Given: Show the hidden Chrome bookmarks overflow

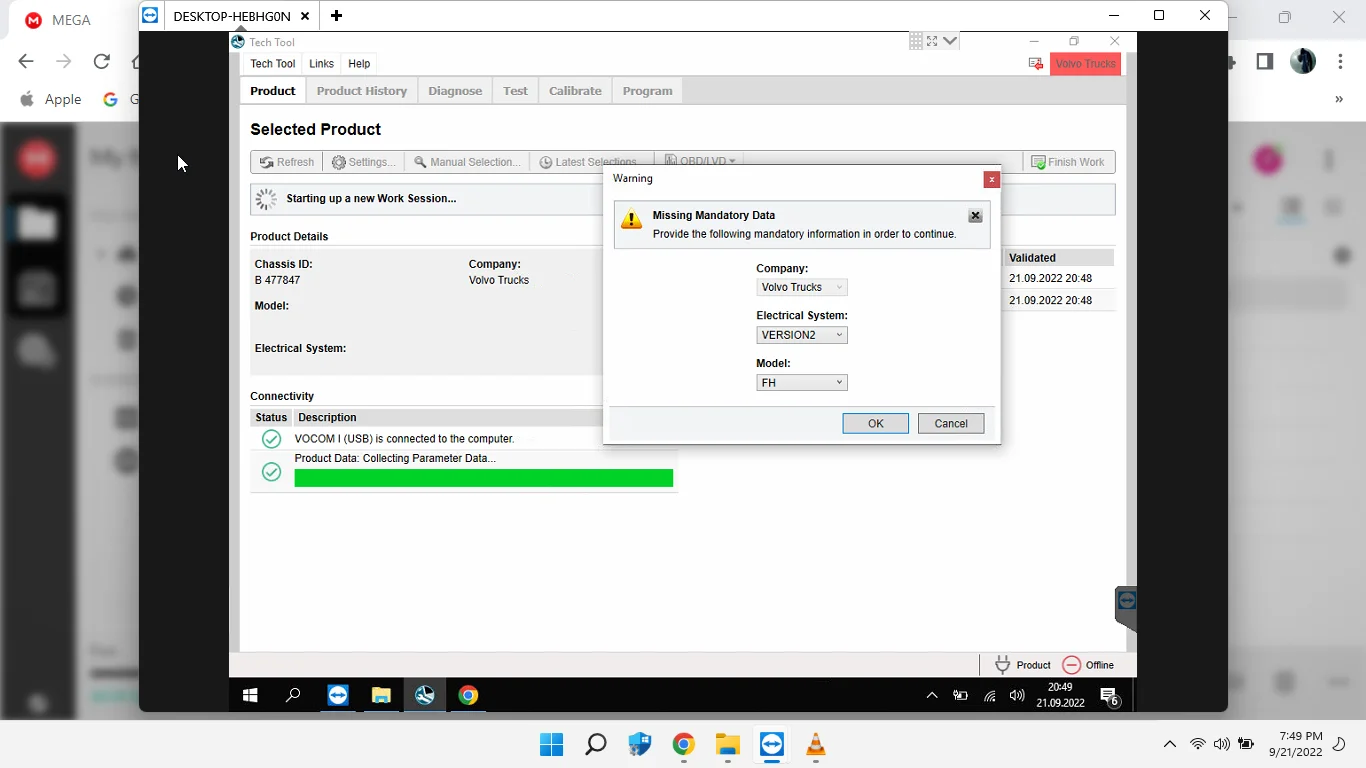Looking at the screenshot, I should pyautogui.click(x=1339, y=99).
